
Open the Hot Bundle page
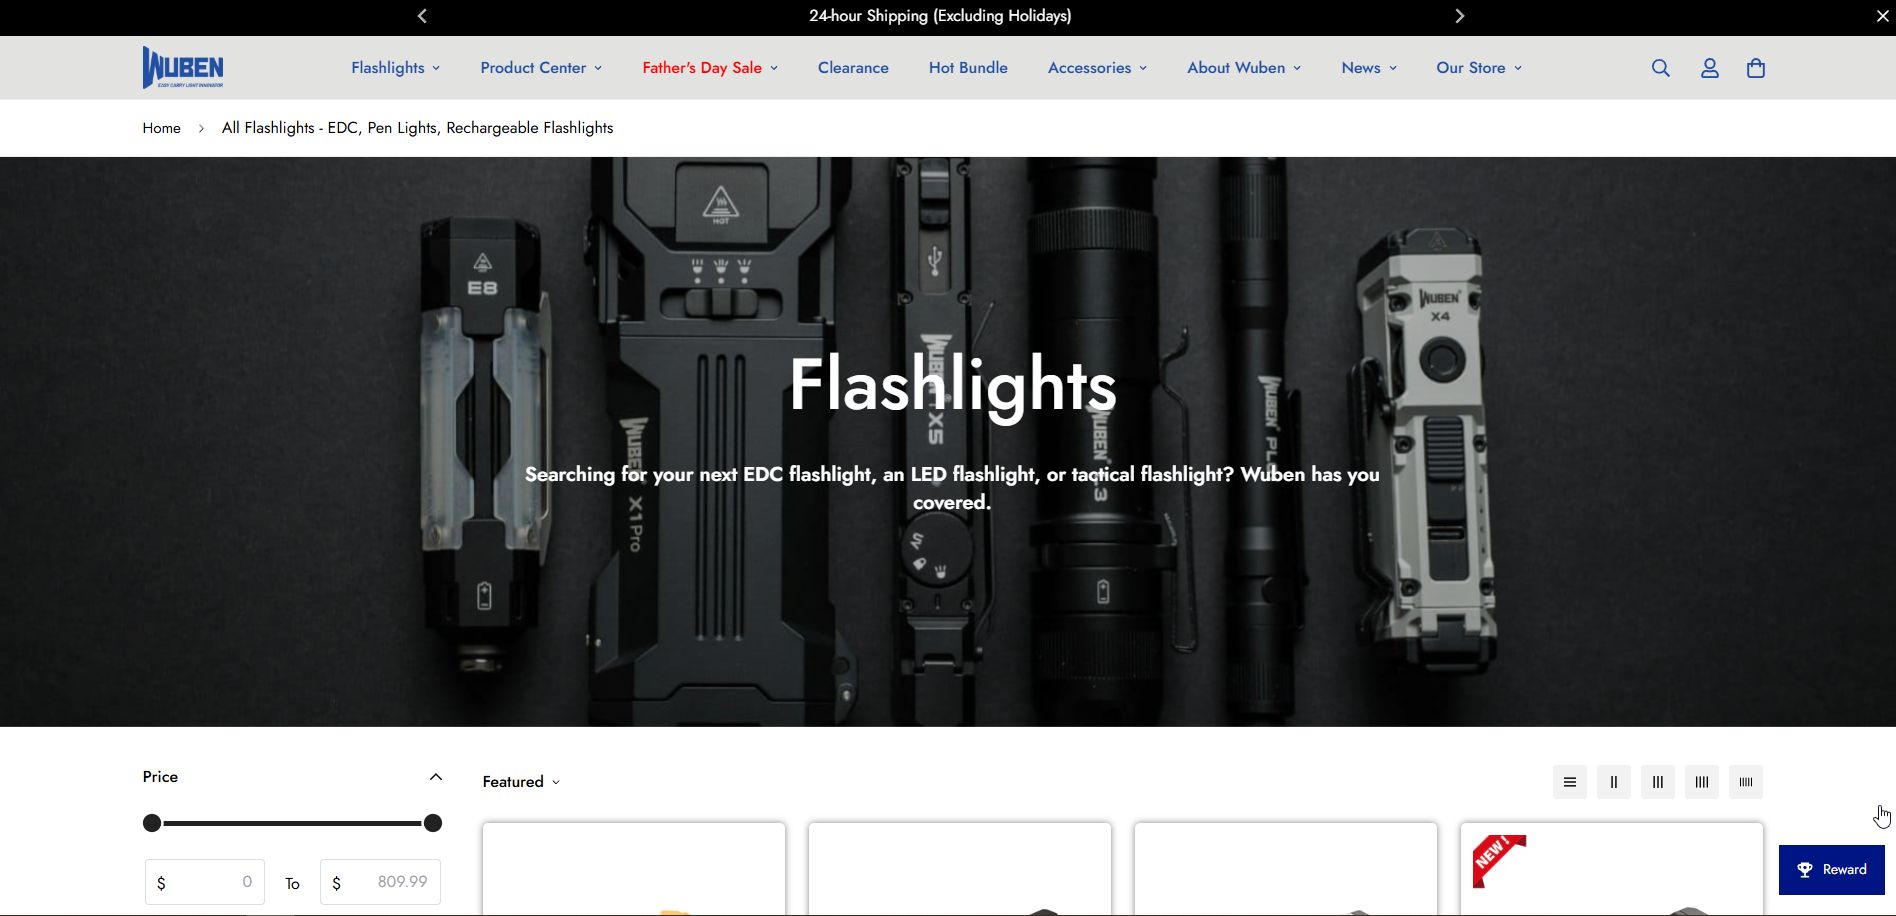(968, 68)
